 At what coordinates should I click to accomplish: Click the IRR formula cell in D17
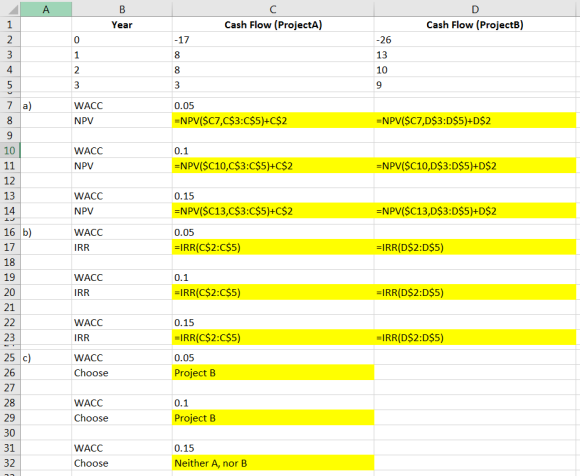coord(475,247)
